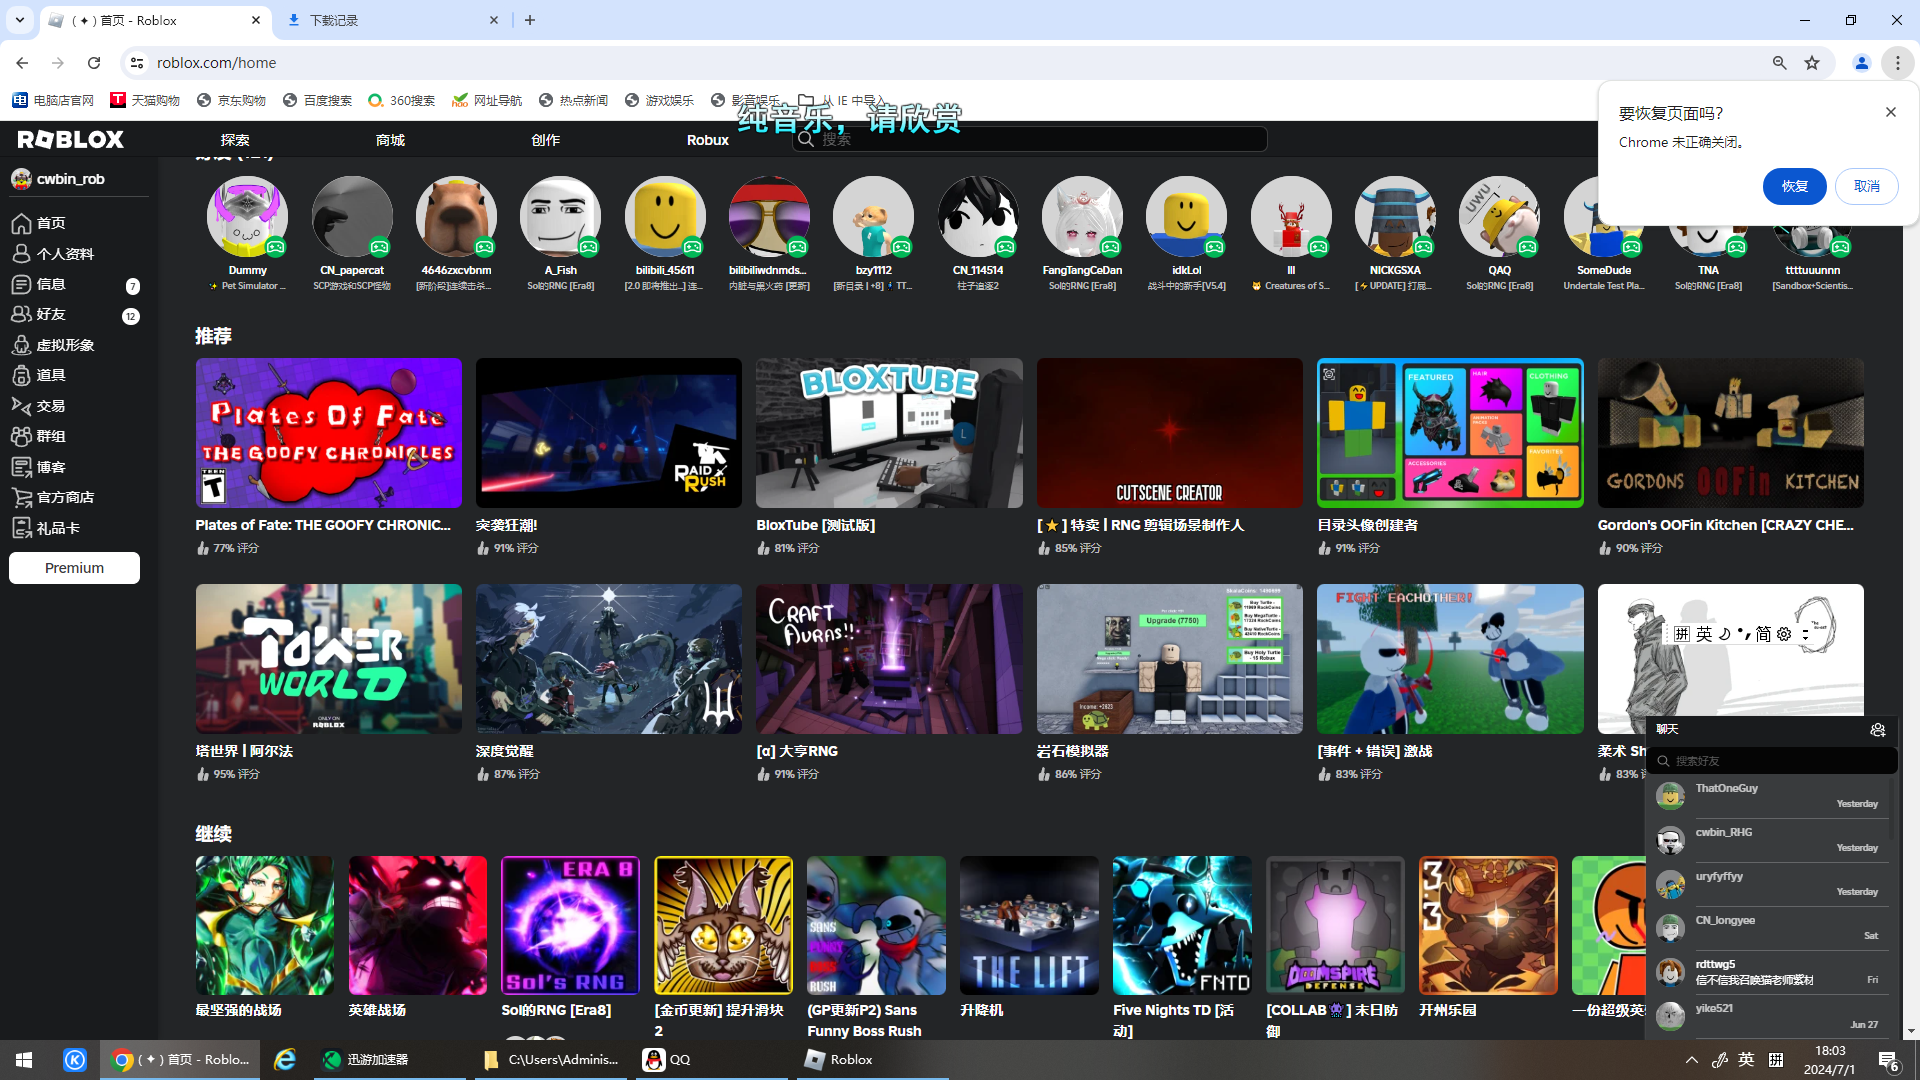Open Plates of Fate game thumbnail
This screenshot has height=1080, width=1920.
(x=329, y=433)
